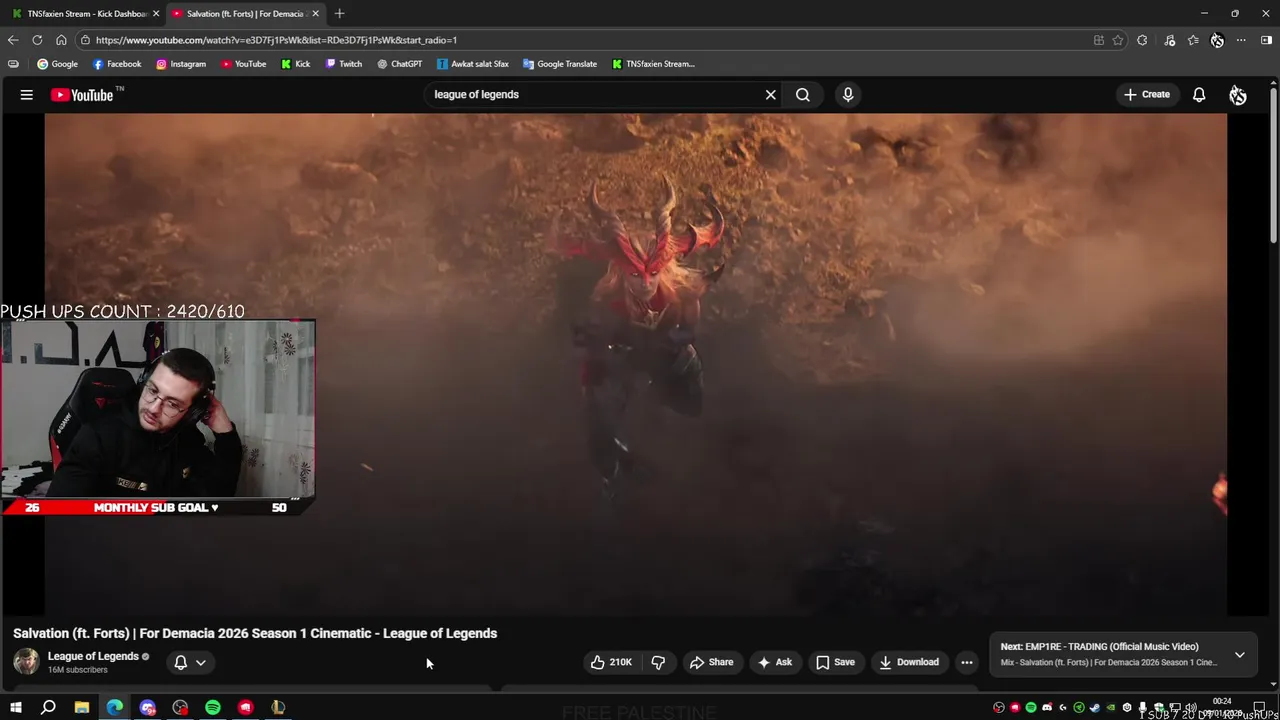Open browser profile icon
This screenshot has height=720, width=1280.
pos(1217,40)
